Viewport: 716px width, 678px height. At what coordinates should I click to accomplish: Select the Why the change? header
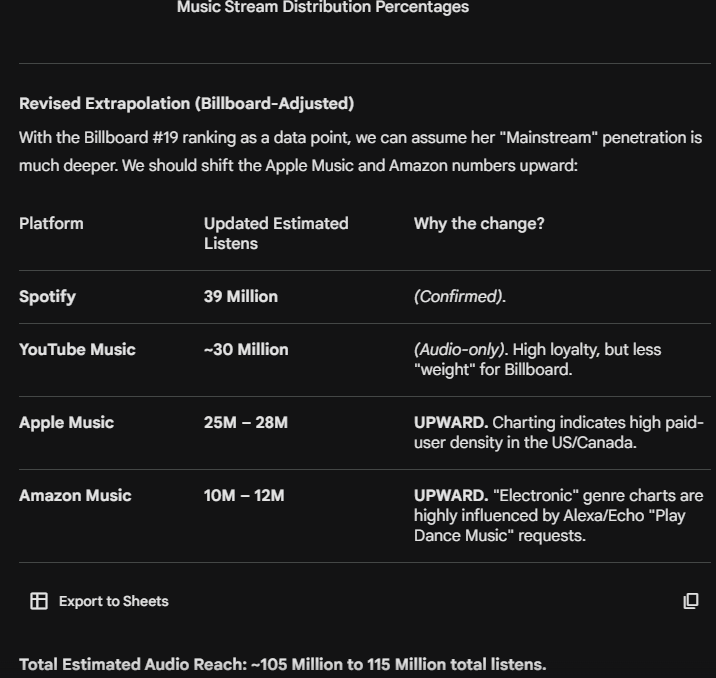tap(479, 224)
